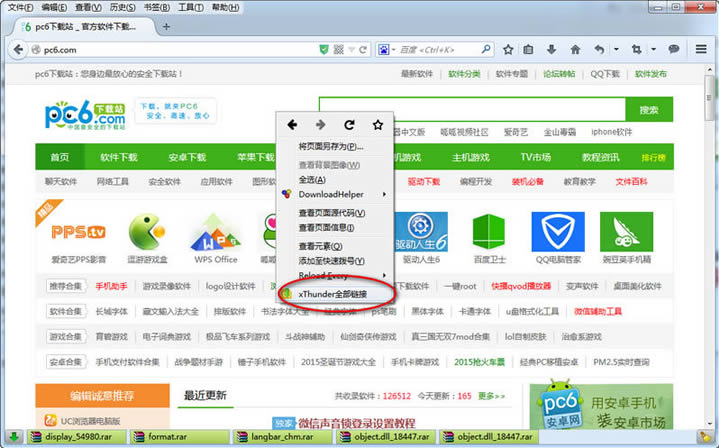Open the hamburger menu in Firefox toolbar

click(x=701, y=49)
